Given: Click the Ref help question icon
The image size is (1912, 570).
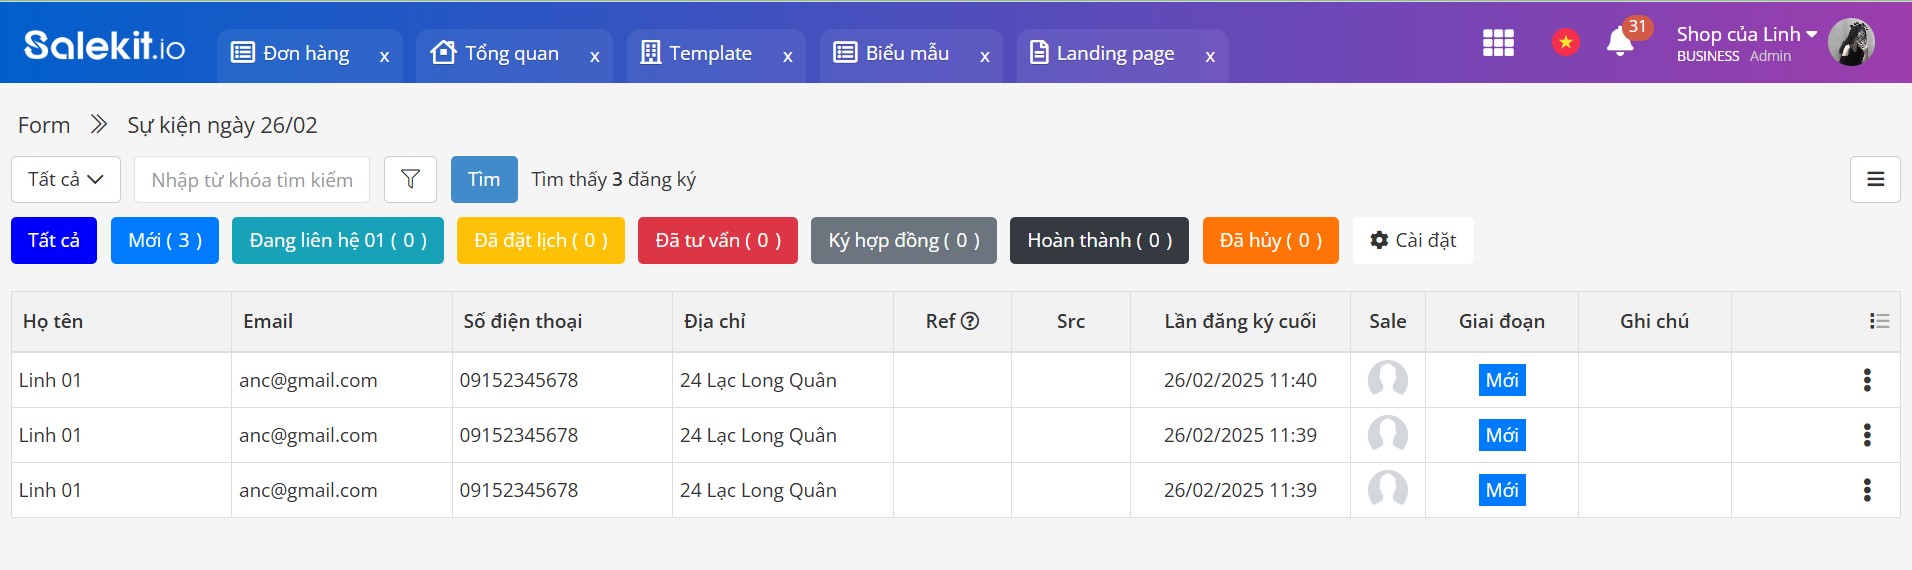Looking at the screenshot, I should click(970, 321).
